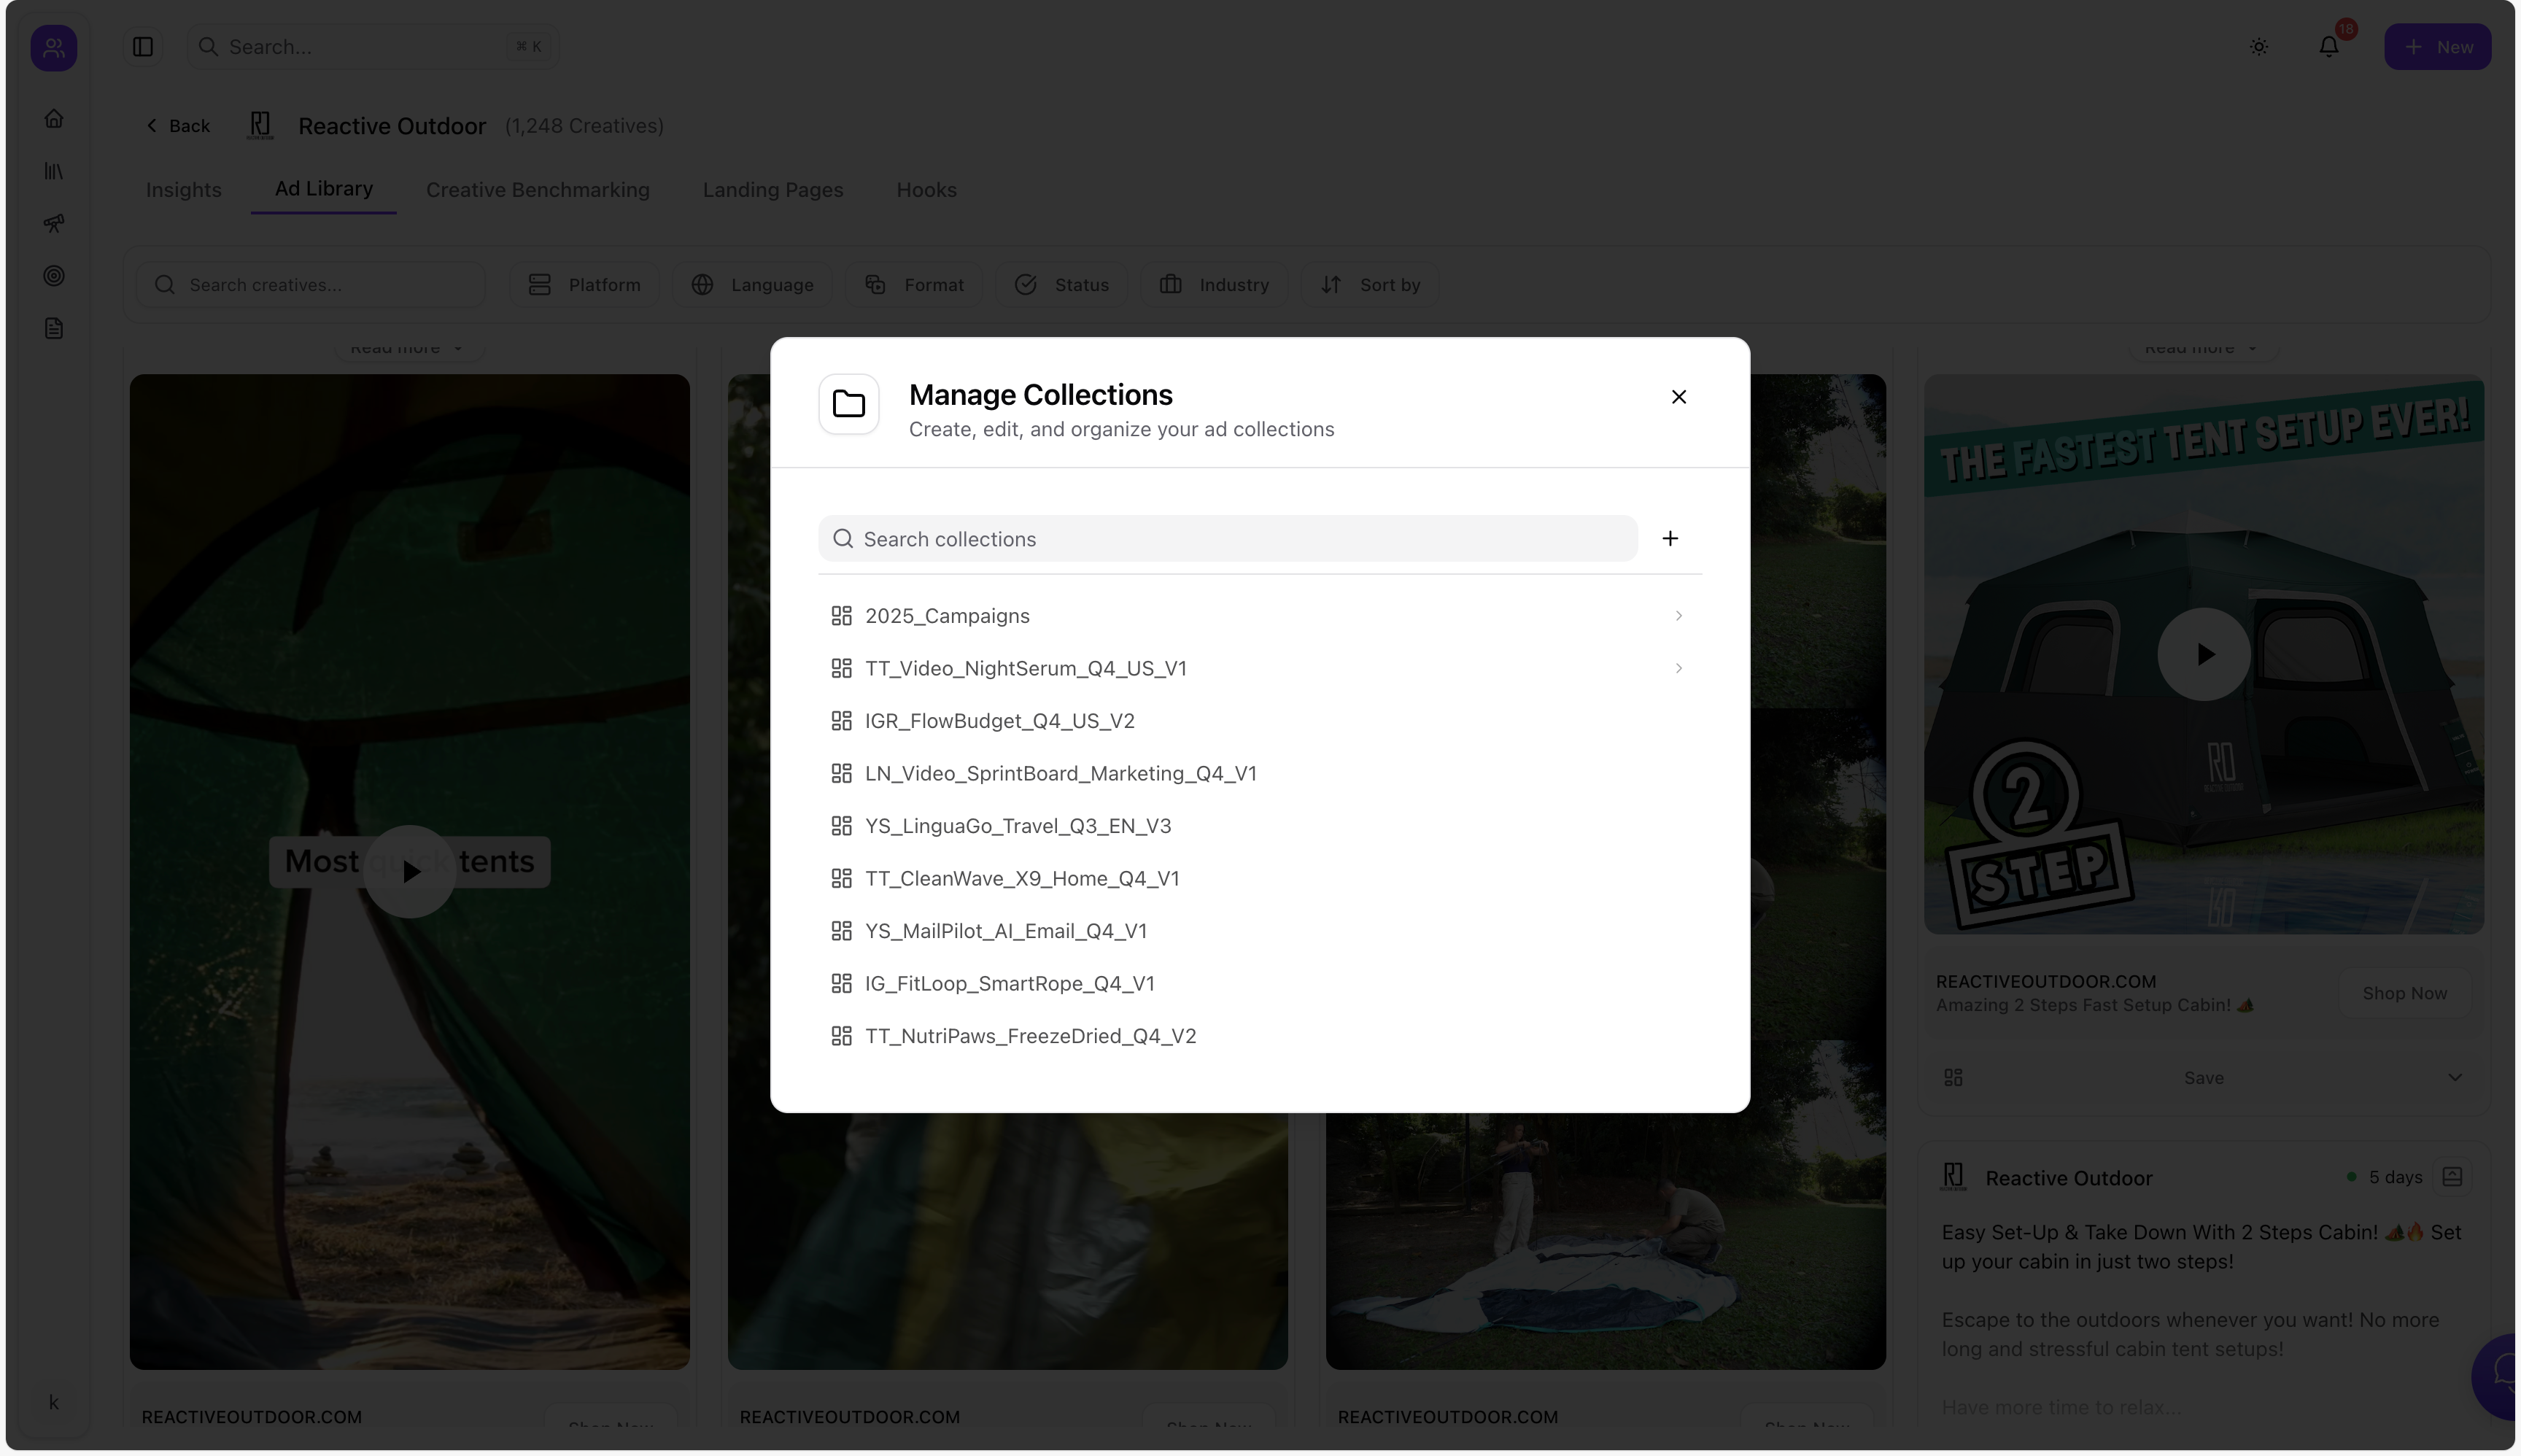Click the plus icon to add collection
This screenshot has width=2521, height=1456.
[1669, 539]
